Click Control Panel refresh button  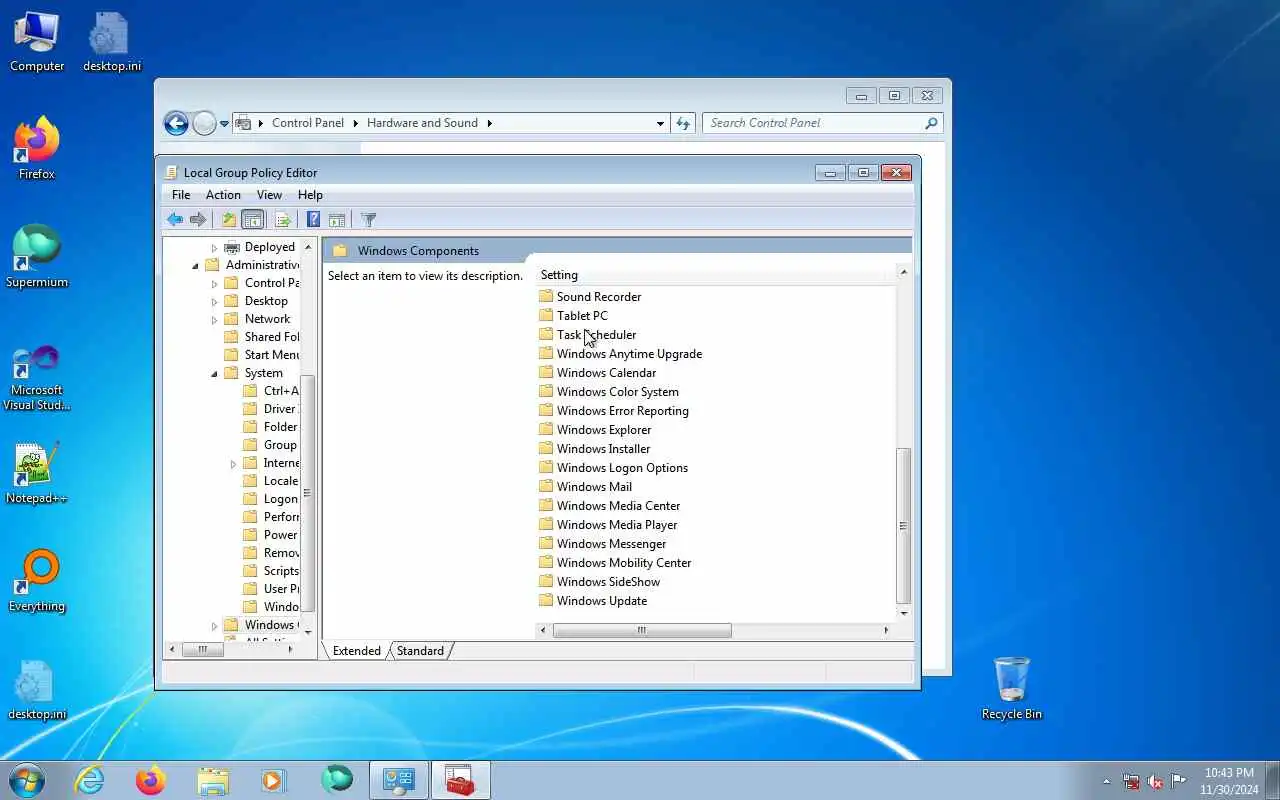click(x=683, y=123)
